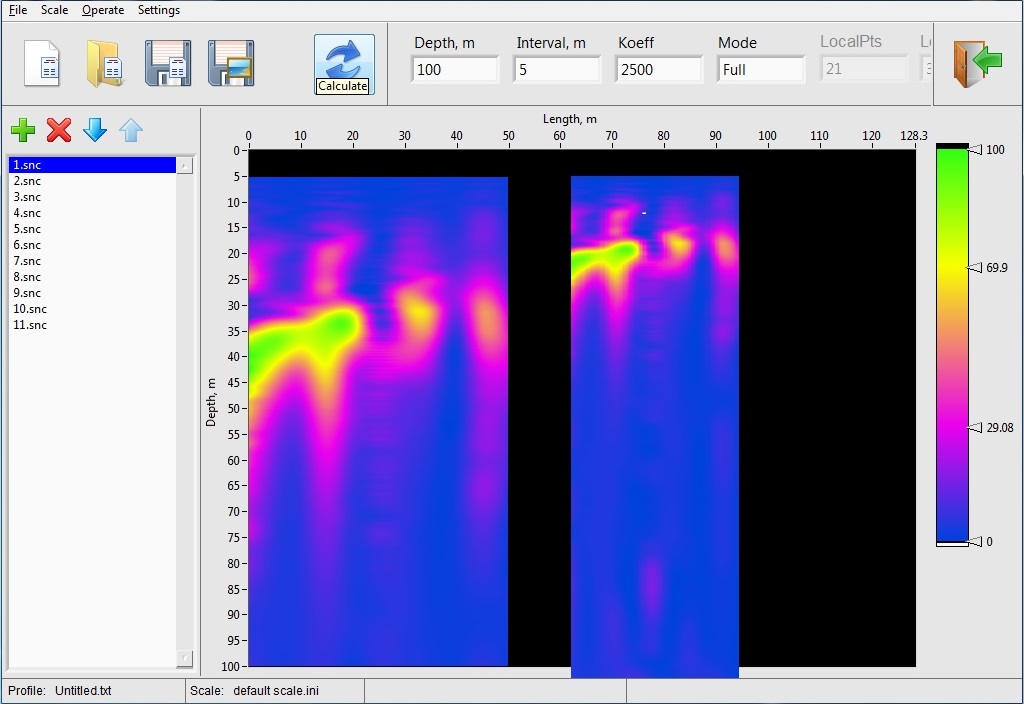Open the Mode dropdown showing Full
Viewport: 1024px width, 704px height.
[760, 69]
